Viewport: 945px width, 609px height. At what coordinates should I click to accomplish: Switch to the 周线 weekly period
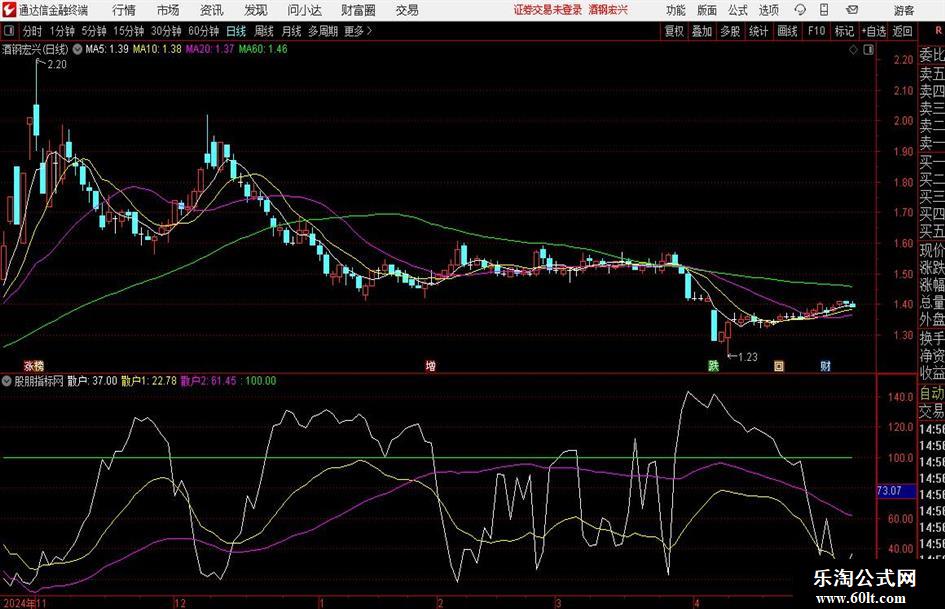[264, 31]
